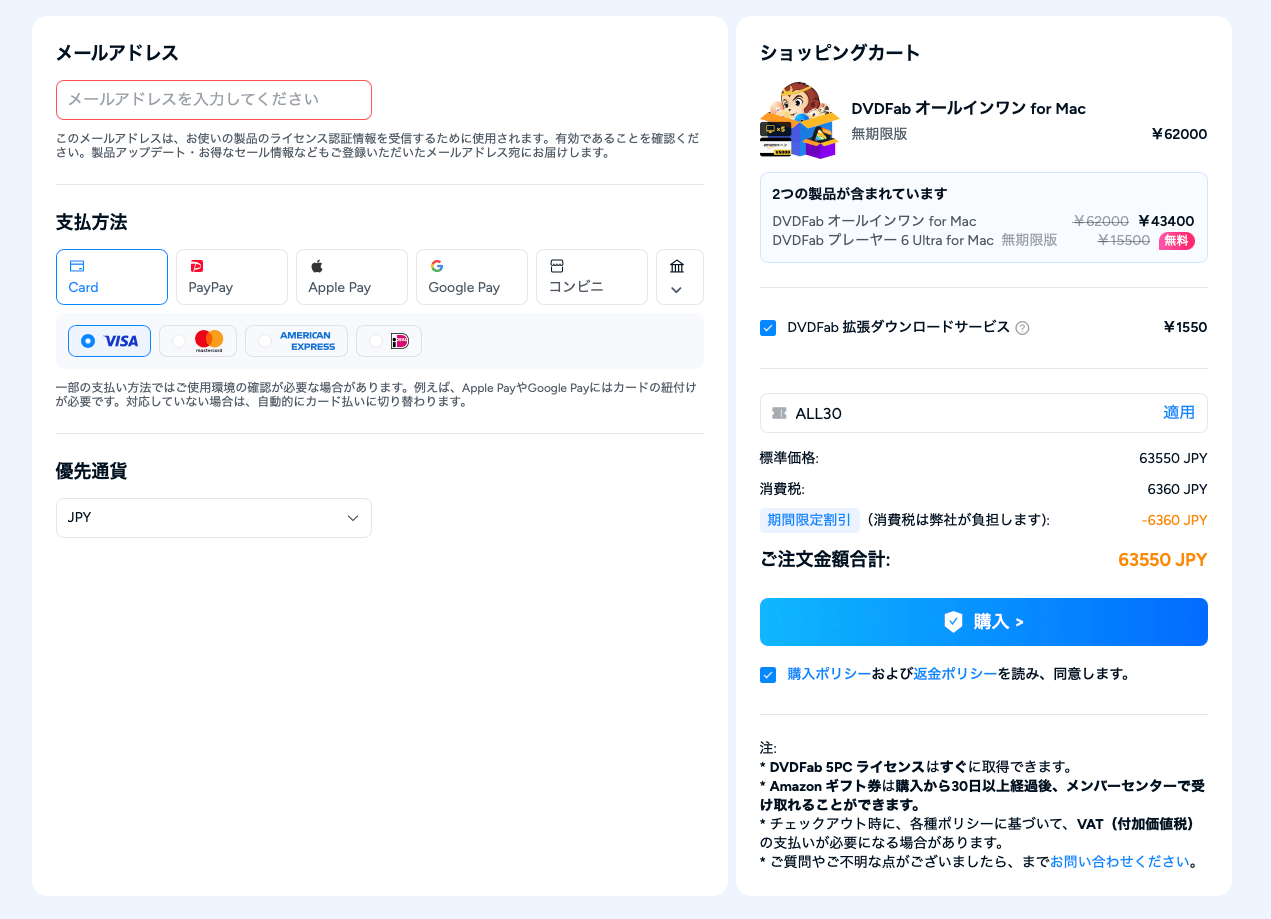Click the PayPay logo icon

[196, 266]
